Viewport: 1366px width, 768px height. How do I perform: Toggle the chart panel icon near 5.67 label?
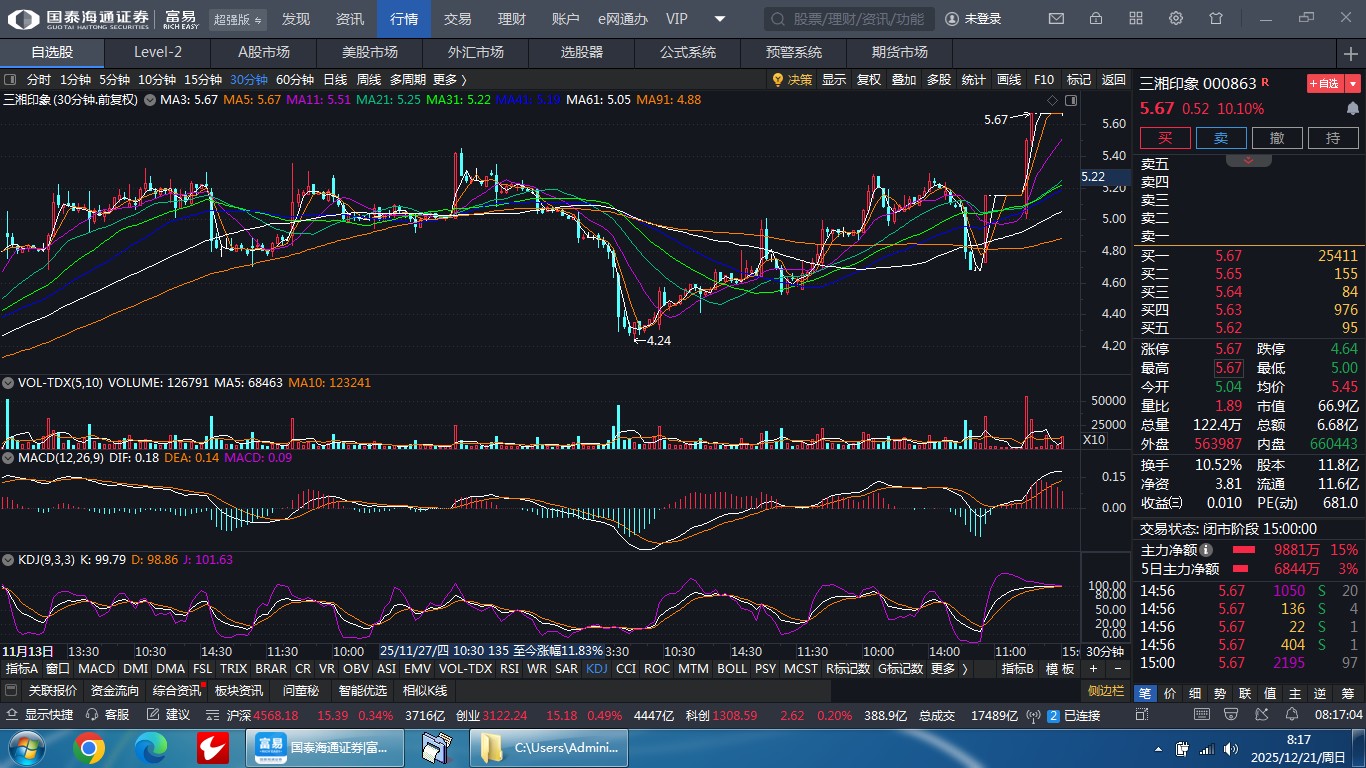click(1071, 100)
